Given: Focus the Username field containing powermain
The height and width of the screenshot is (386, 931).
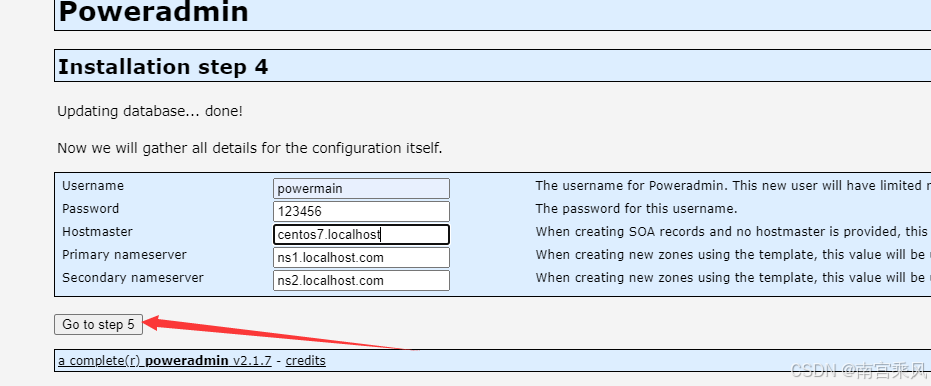Looking at the screenshot, I should click(361, 189).
